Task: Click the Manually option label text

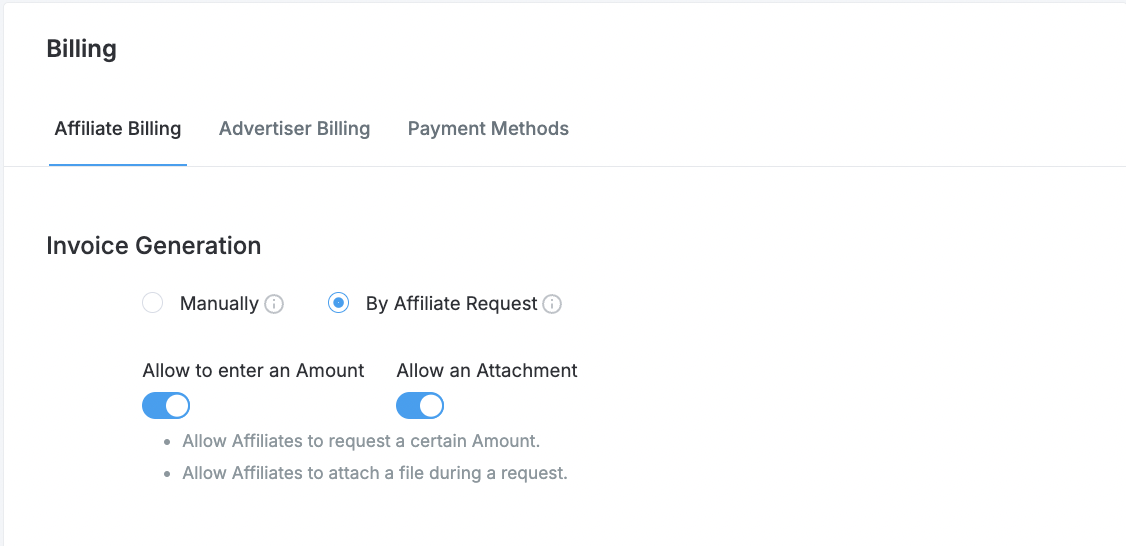Action: 219,304
